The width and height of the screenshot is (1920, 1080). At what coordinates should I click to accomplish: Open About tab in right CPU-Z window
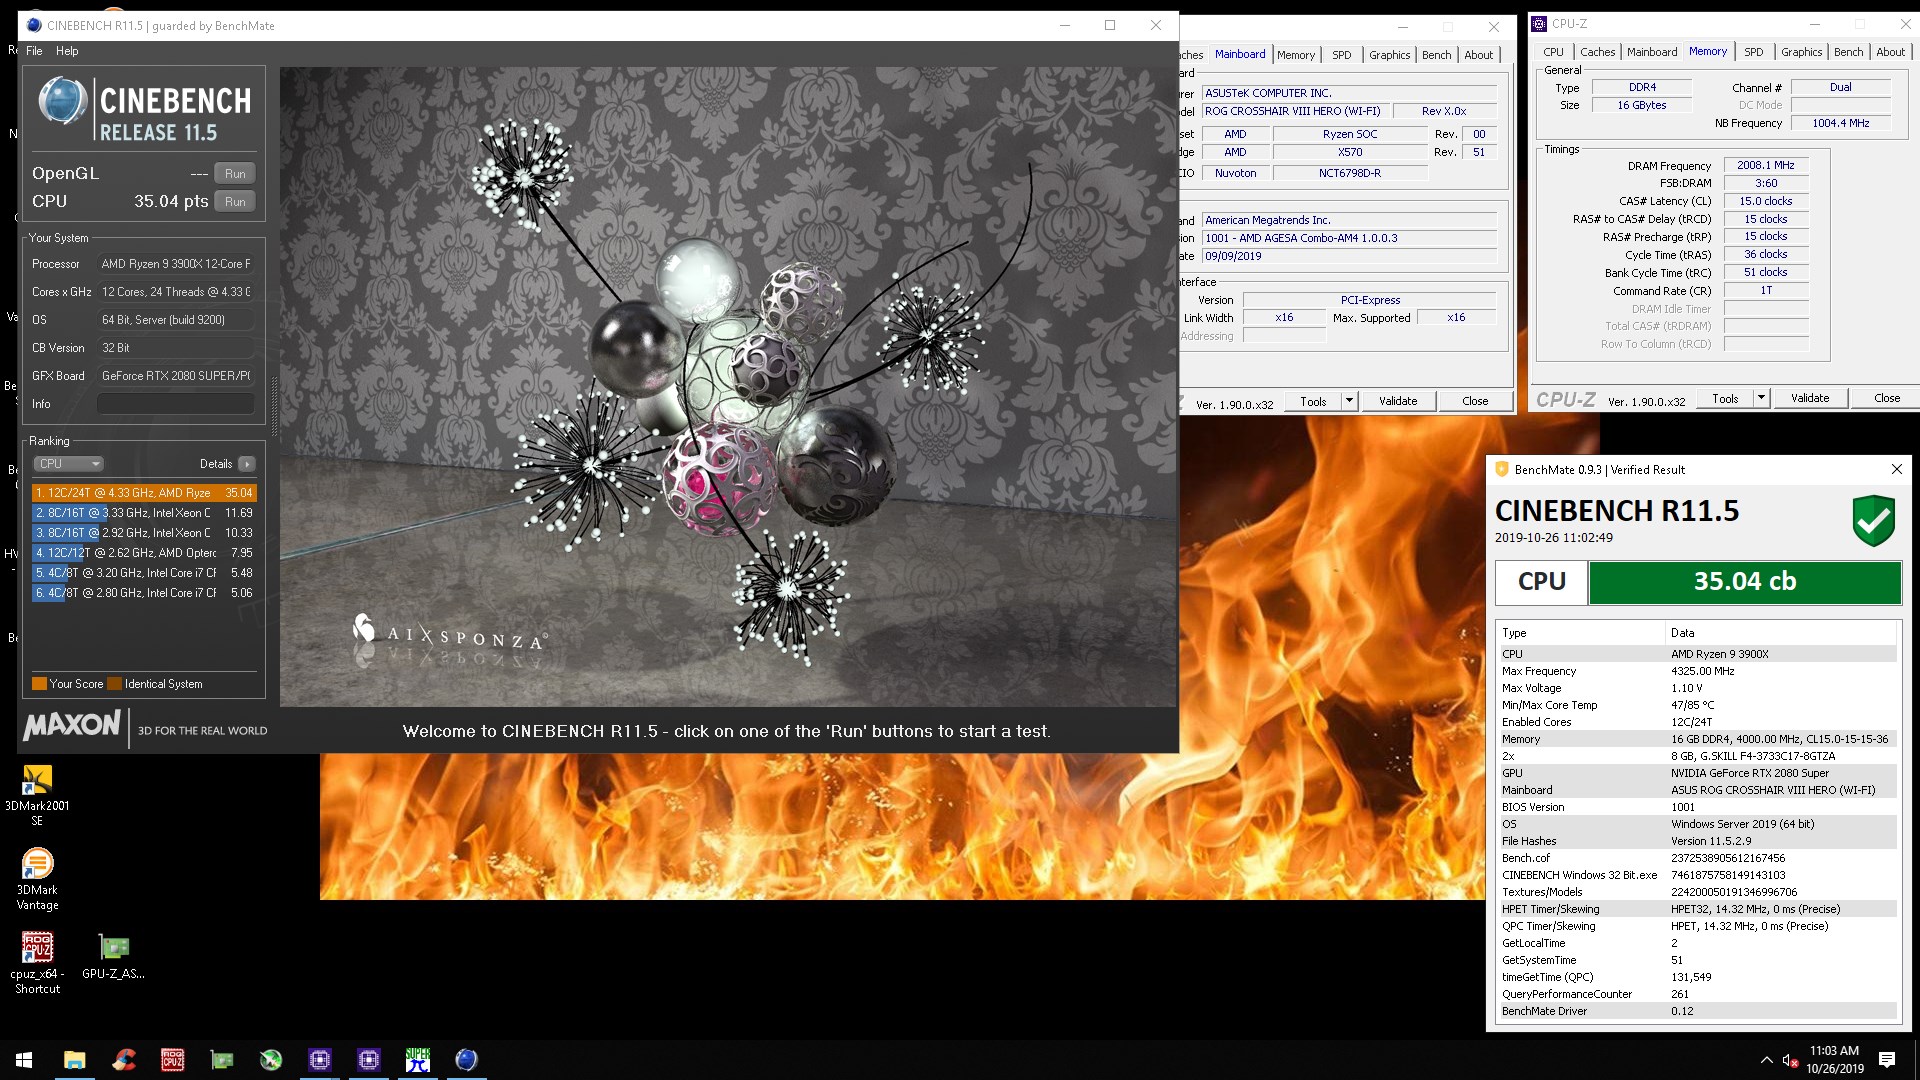[x=1890, y=52]
